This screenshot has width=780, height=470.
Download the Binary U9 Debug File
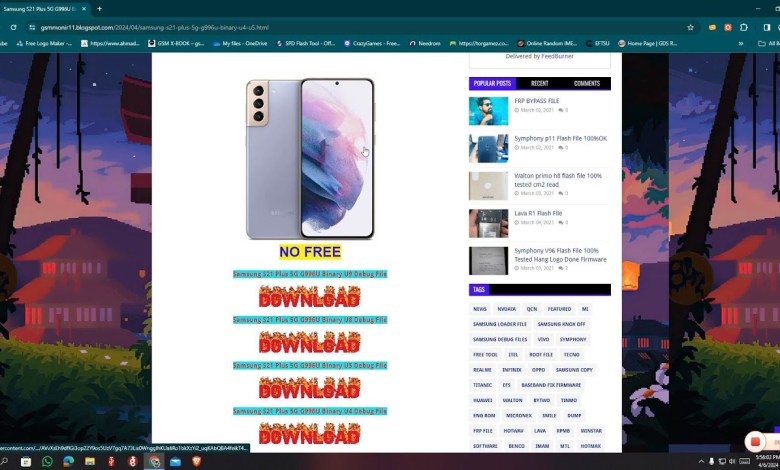(x=309, y=297)
